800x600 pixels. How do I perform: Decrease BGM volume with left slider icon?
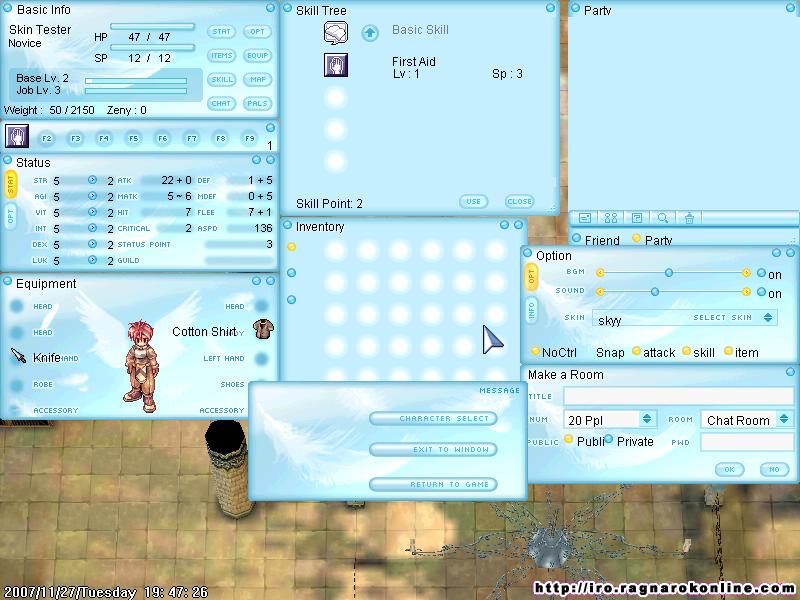click(601, 273)
